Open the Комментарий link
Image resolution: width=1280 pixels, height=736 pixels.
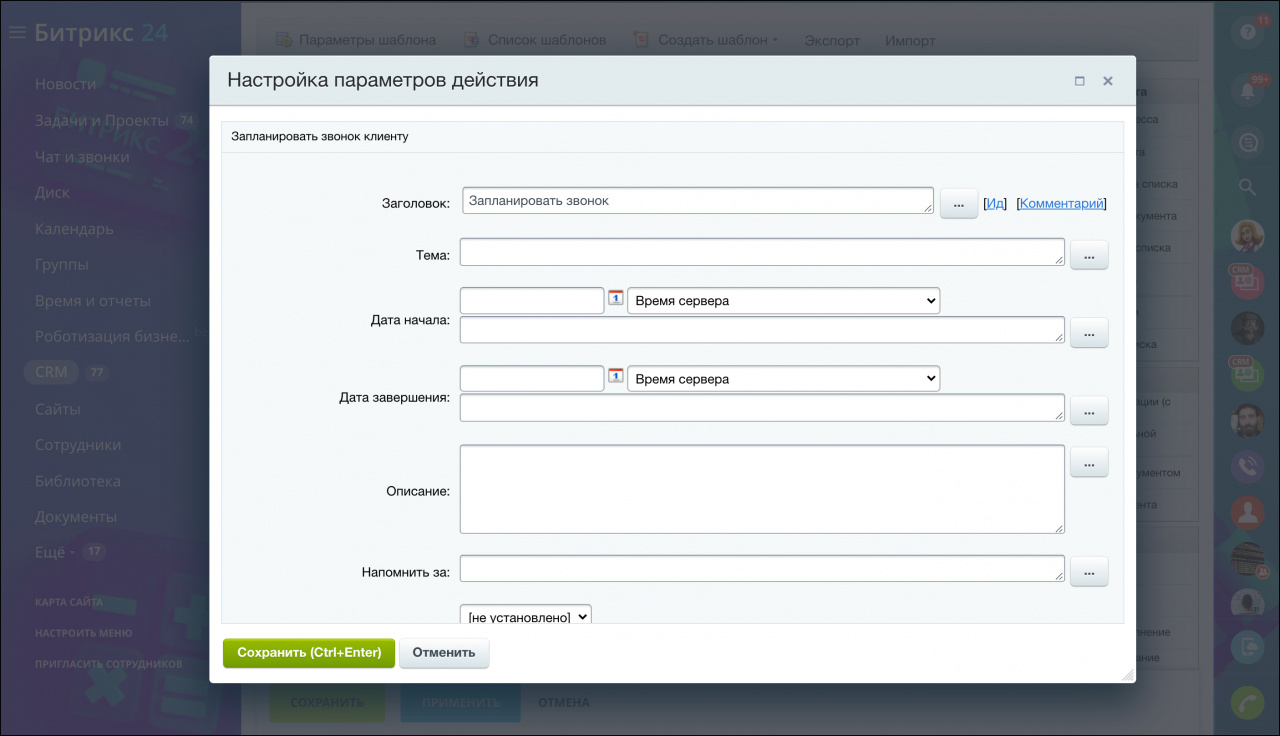tap(1062, 203)
